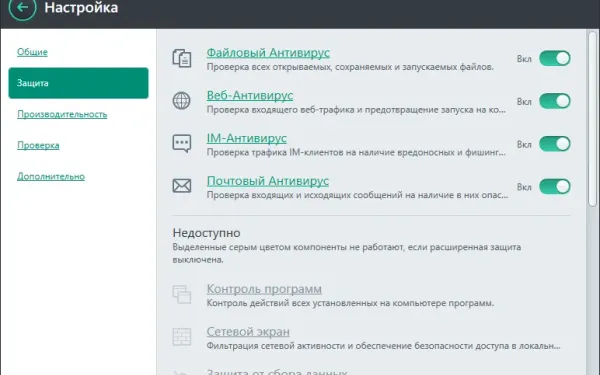Click the Сетевой экран firewall brick icon
The height and width of the screenshot is (375, 600).
point(182,337)
